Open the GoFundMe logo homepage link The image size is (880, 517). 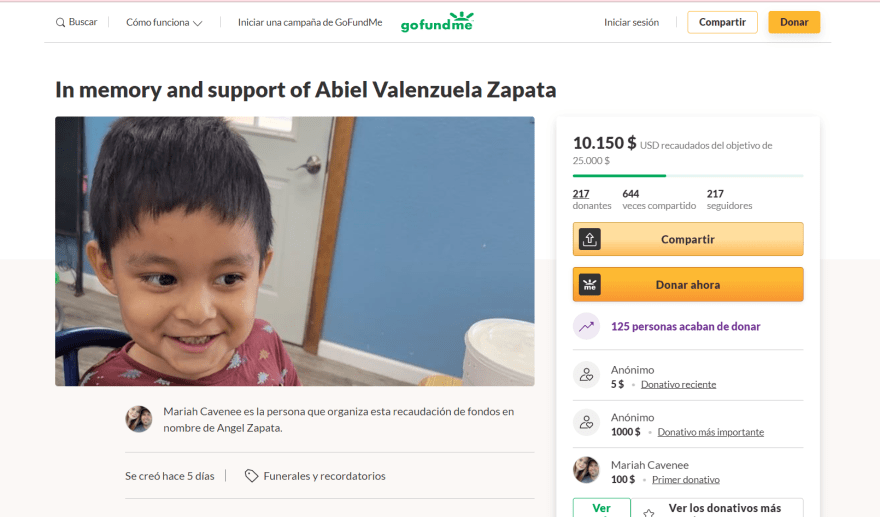(437, 22)
